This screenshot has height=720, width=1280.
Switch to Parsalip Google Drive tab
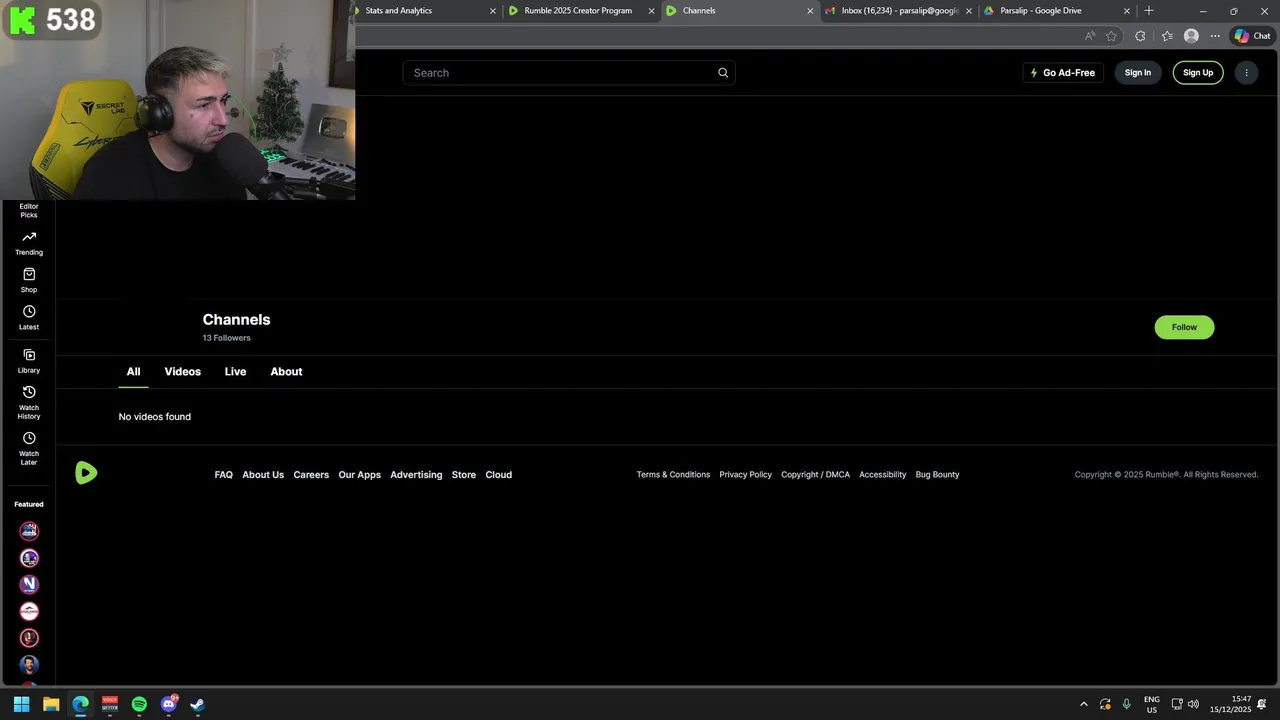click(x=1055, y=11)
